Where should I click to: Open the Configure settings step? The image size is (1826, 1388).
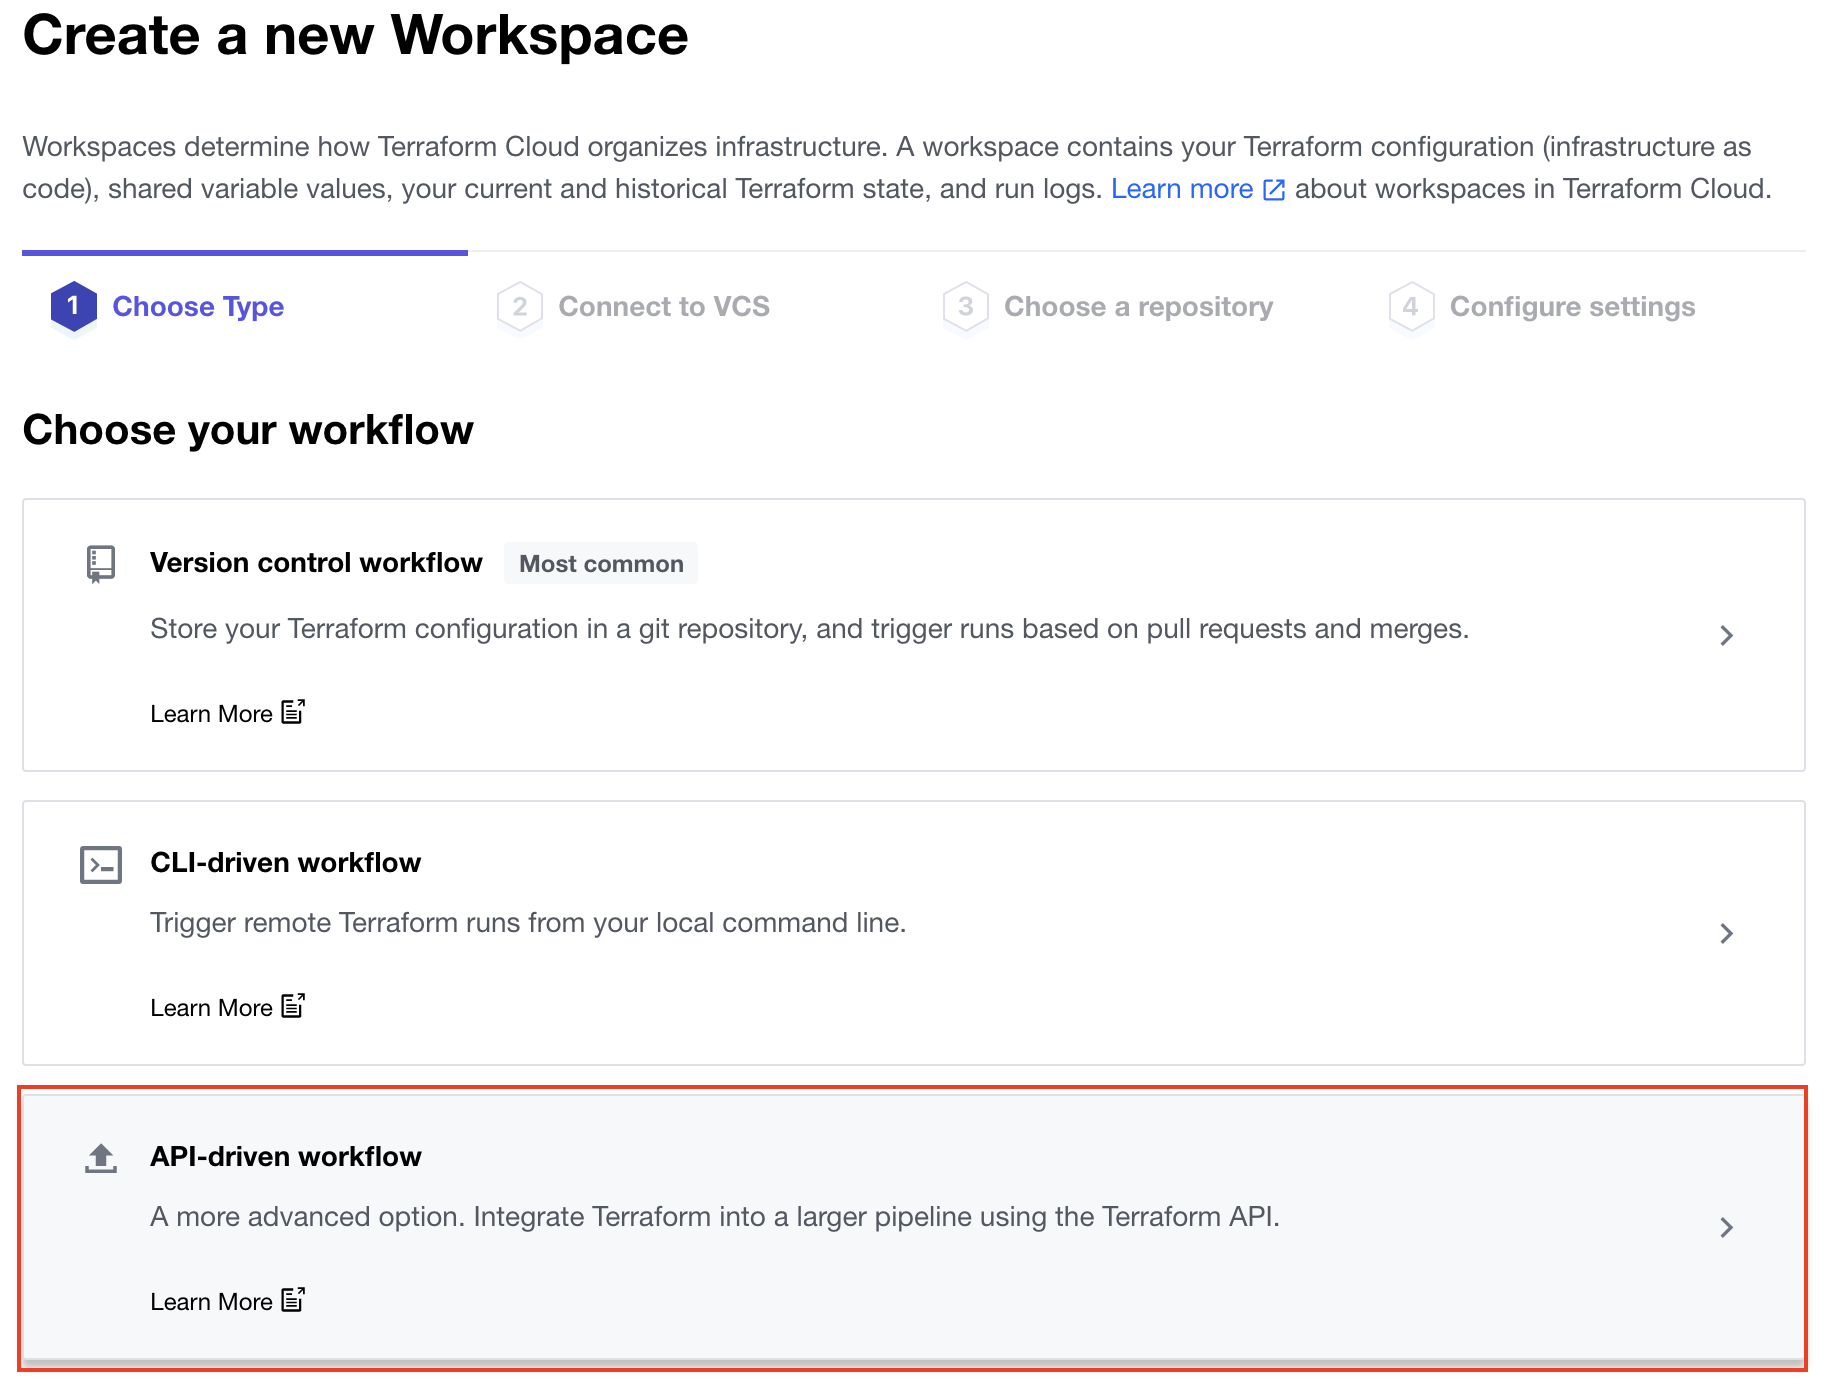pos(1572,307)
